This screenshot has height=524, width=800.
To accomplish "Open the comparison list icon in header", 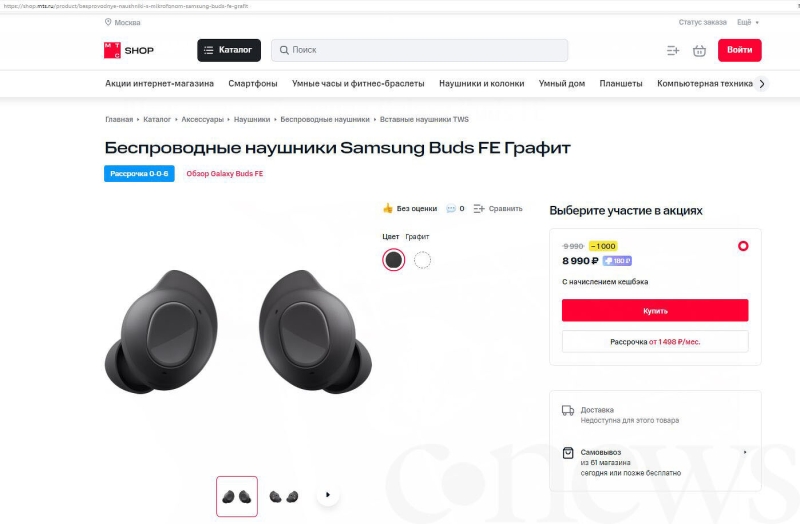I will (x=673, y=51).
